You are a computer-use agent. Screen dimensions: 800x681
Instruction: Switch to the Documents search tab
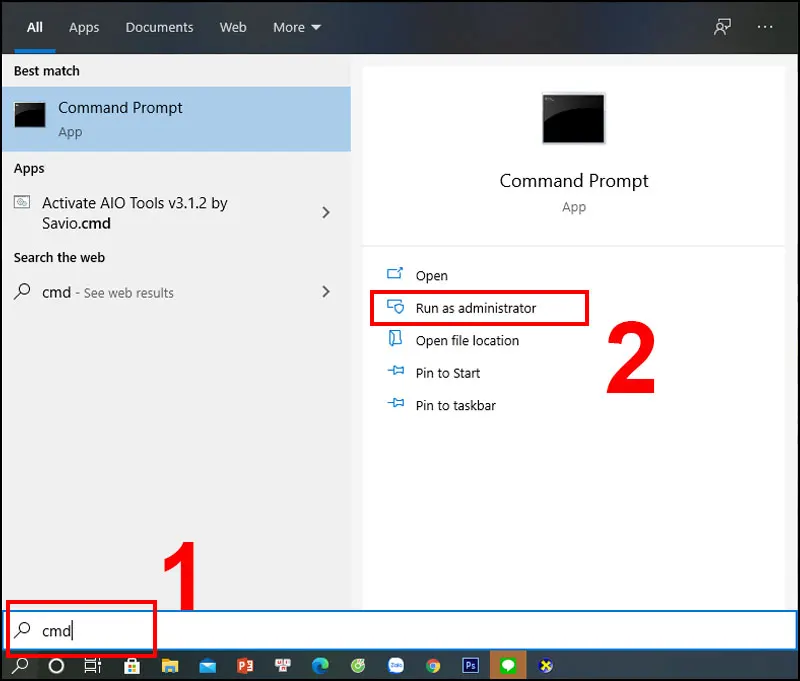159,27
